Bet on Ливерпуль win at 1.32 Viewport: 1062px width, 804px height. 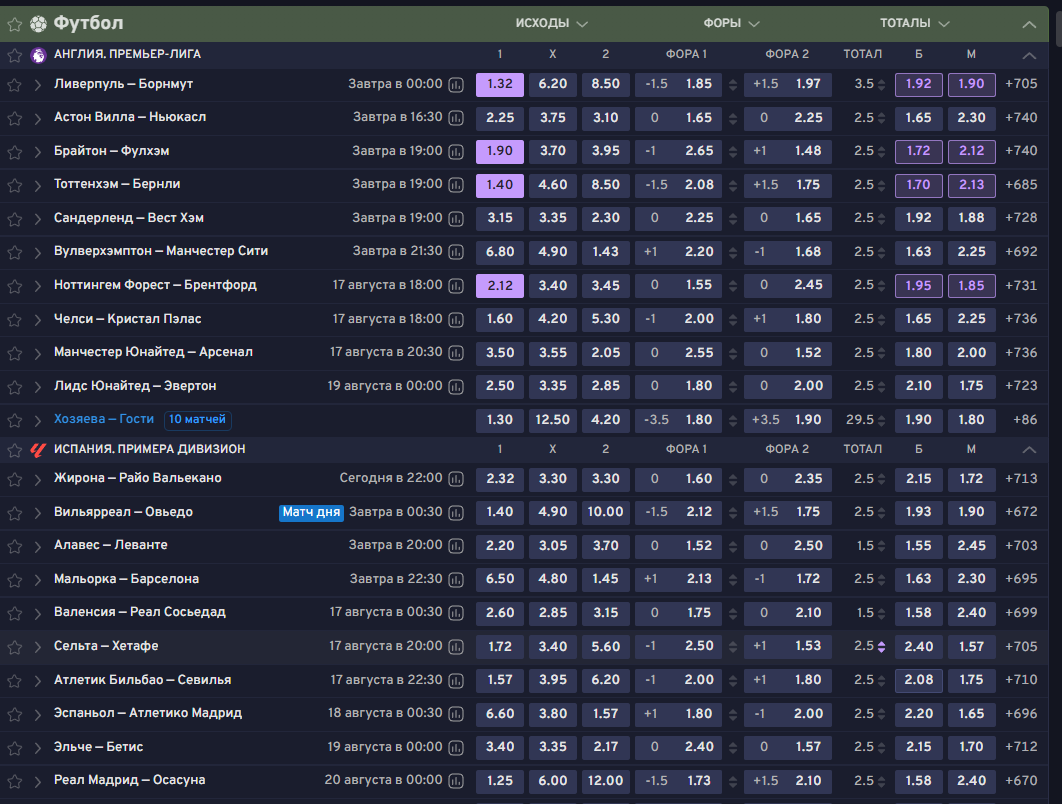(500, 85)
